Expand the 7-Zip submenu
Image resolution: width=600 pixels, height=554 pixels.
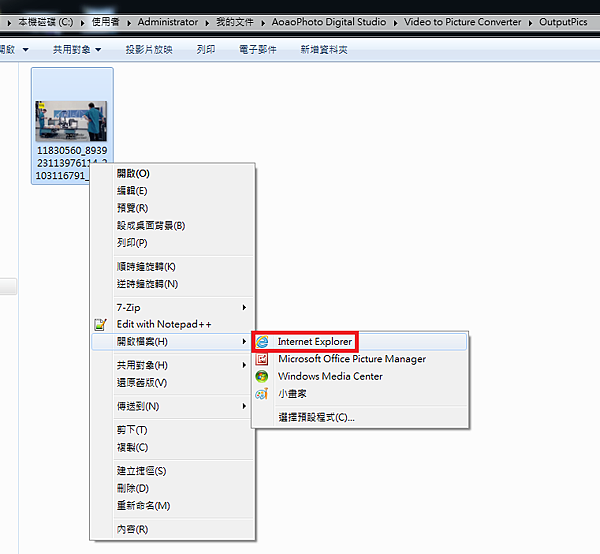tap(173, 308)
